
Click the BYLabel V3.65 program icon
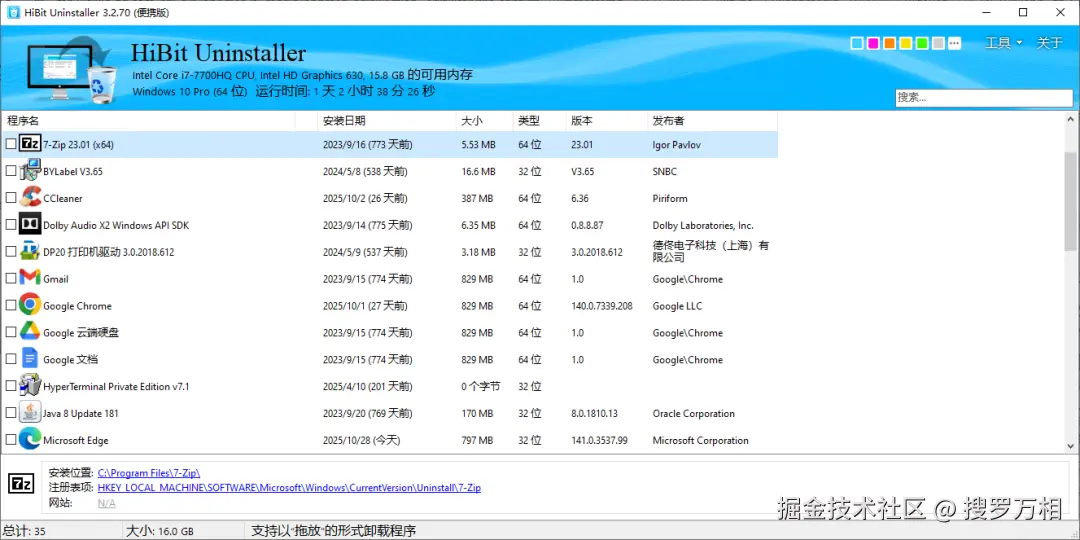(30, 171)
